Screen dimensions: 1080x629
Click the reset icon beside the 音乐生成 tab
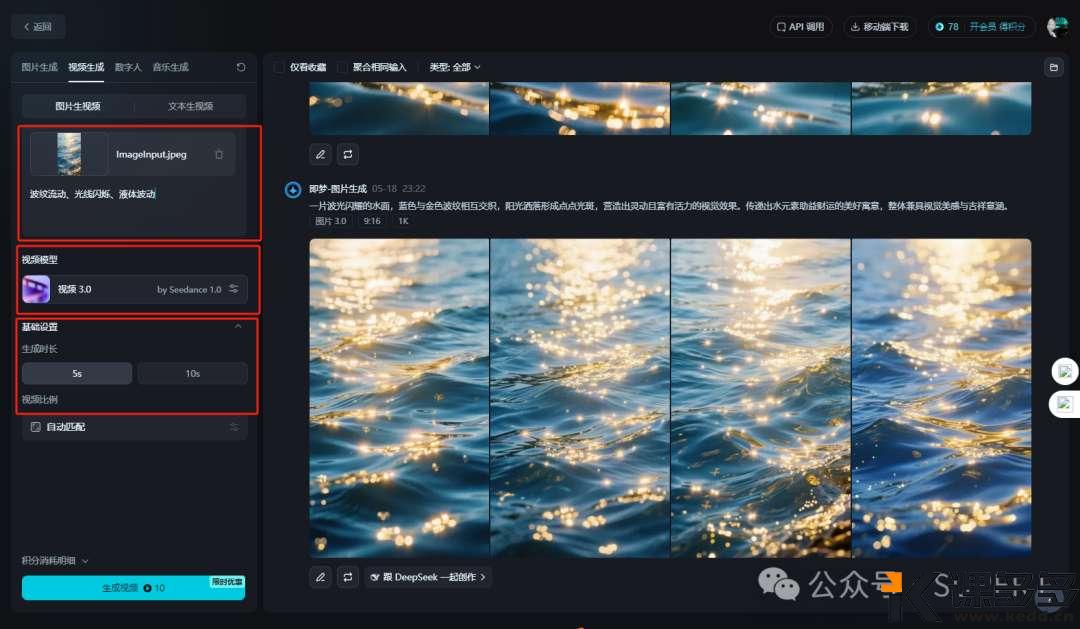241,67
